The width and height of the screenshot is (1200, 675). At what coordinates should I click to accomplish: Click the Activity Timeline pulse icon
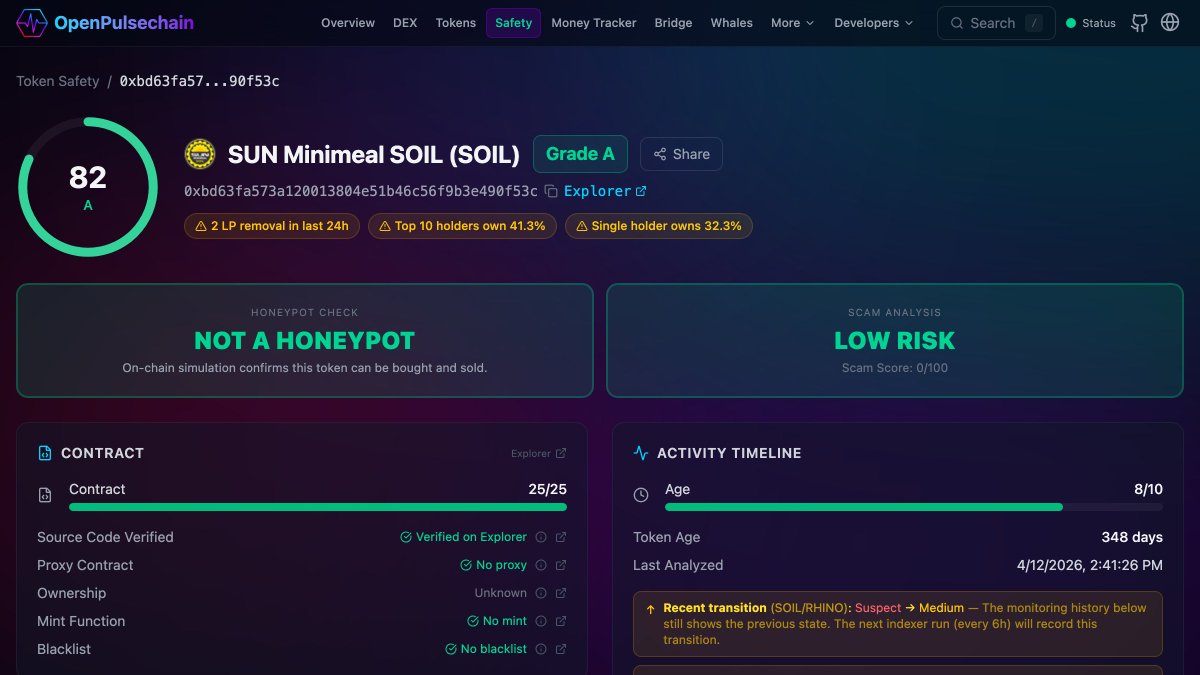coord(641,453)
